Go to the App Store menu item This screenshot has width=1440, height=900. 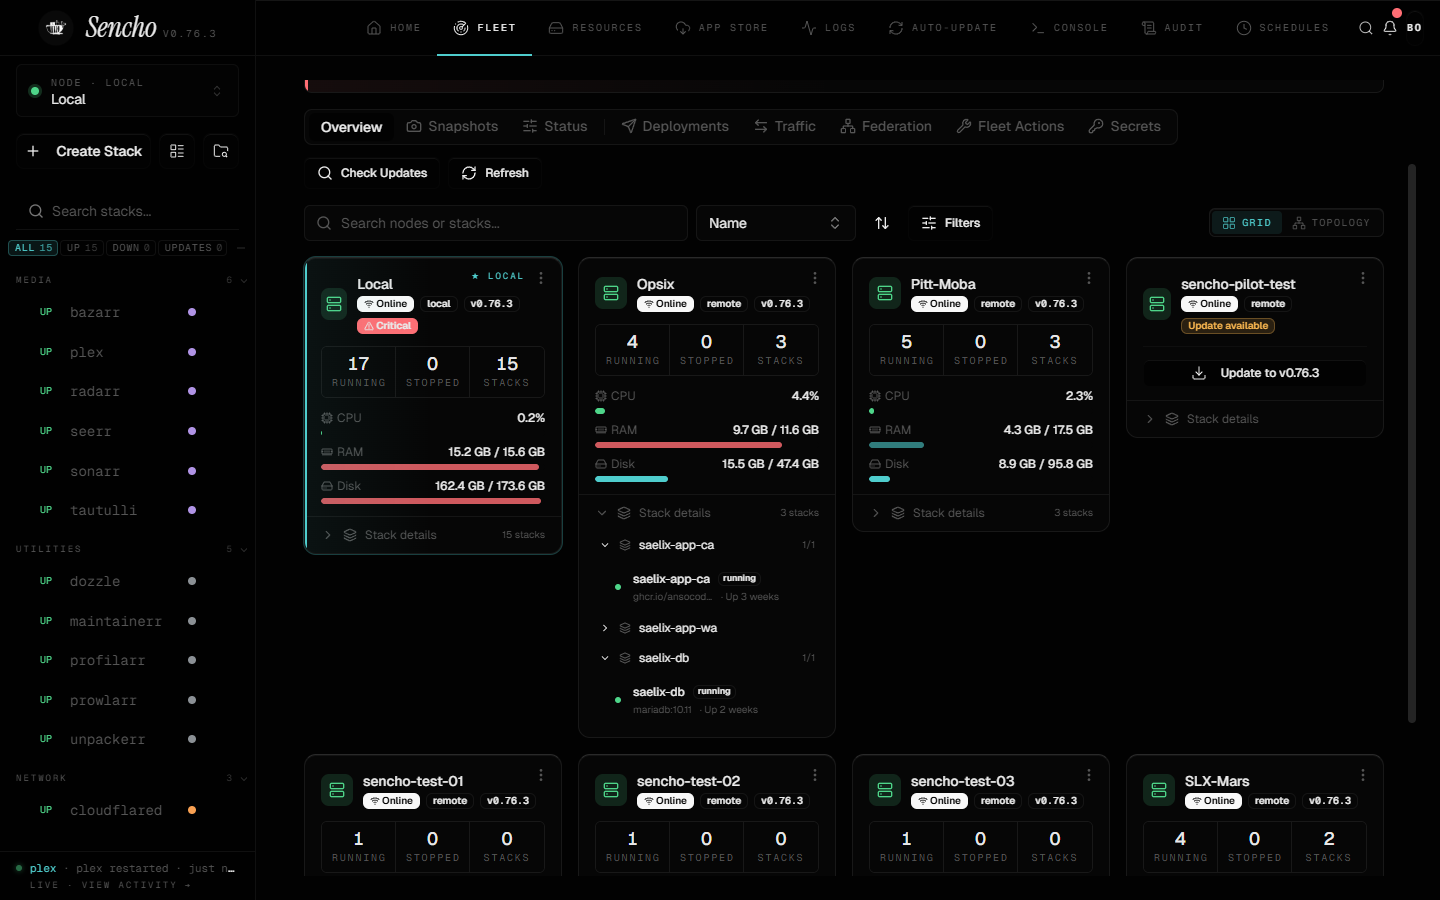coord(722,28)
